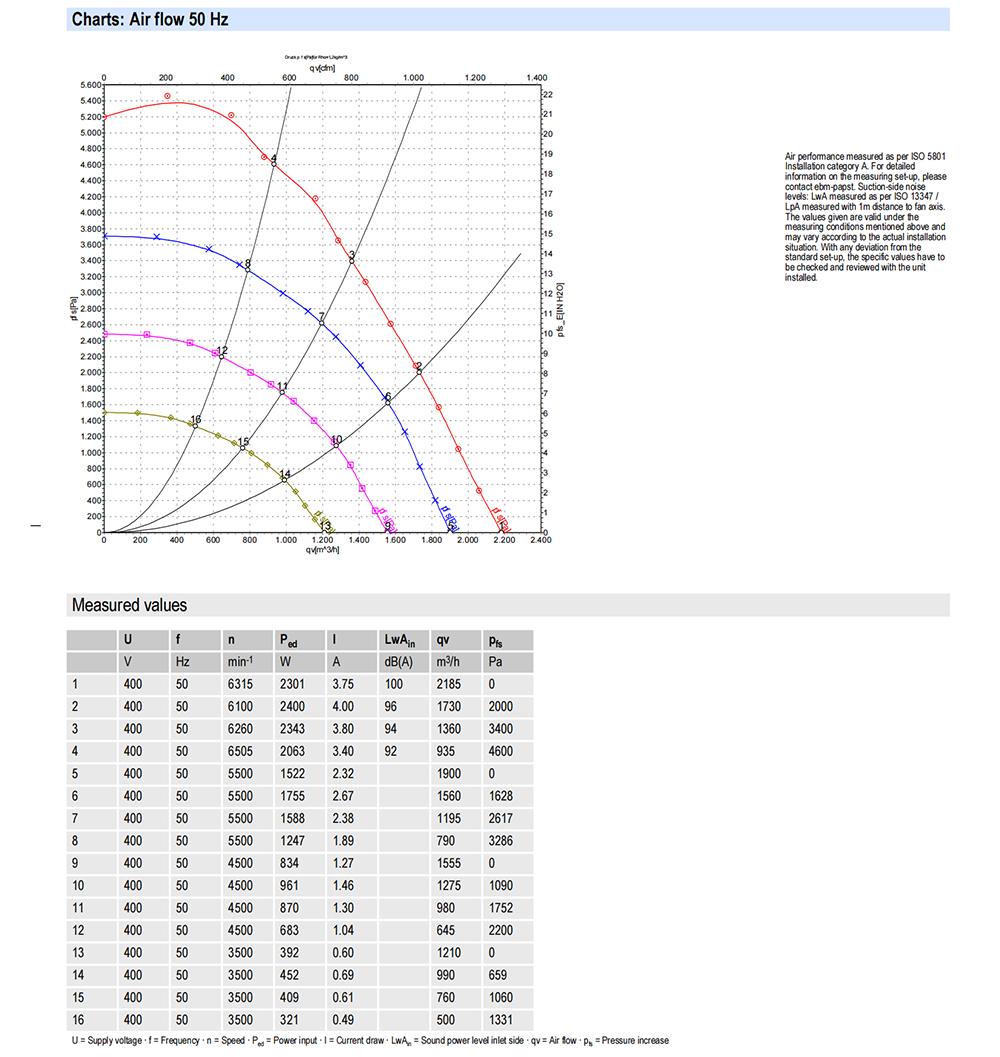The width and height of the screenshot is (1000, 1057).
Task: Select power value "1522" in row 5
Action: pyautogui.click(x=293, y=774)
